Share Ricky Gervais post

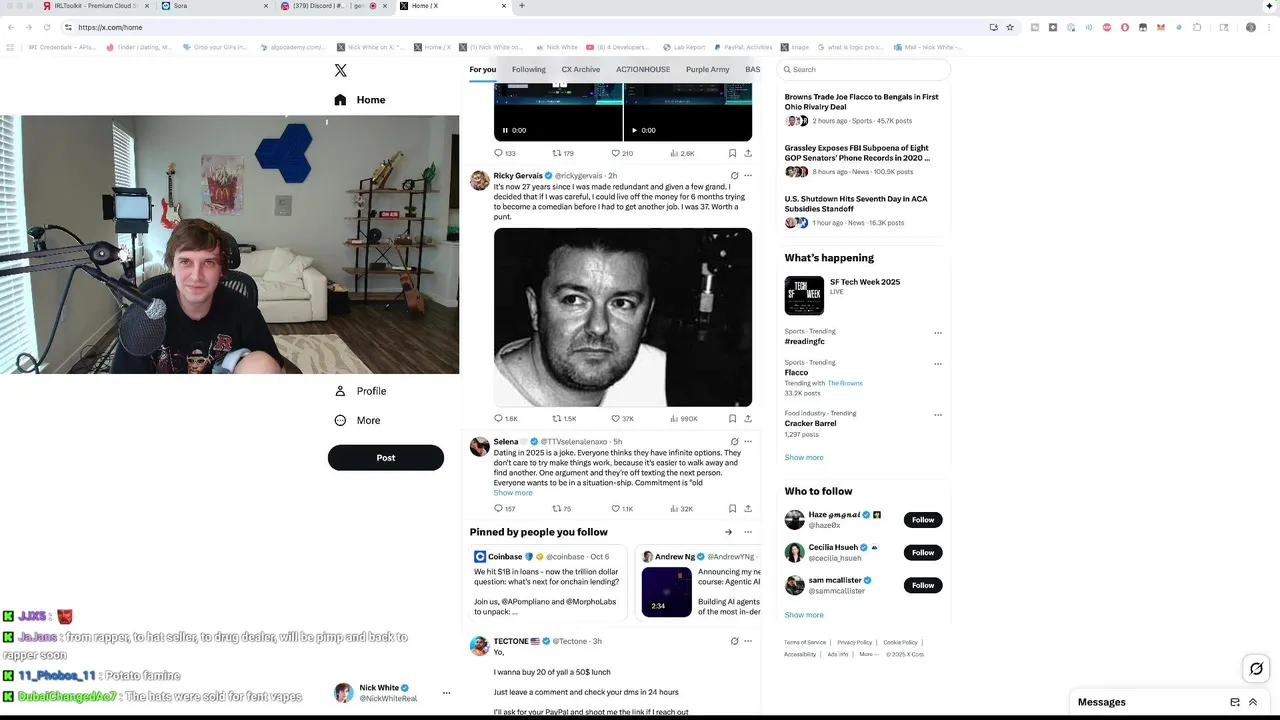pos(748,419)
